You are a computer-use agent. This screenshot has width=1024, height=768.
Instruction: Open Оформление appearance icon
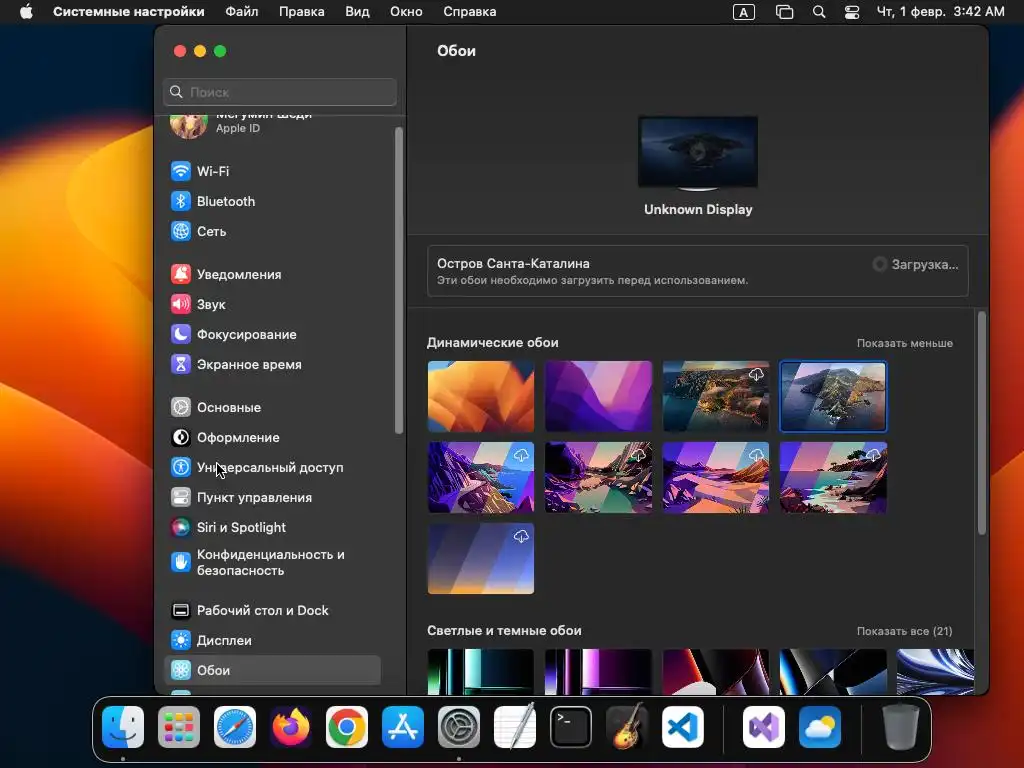[181, 438]
